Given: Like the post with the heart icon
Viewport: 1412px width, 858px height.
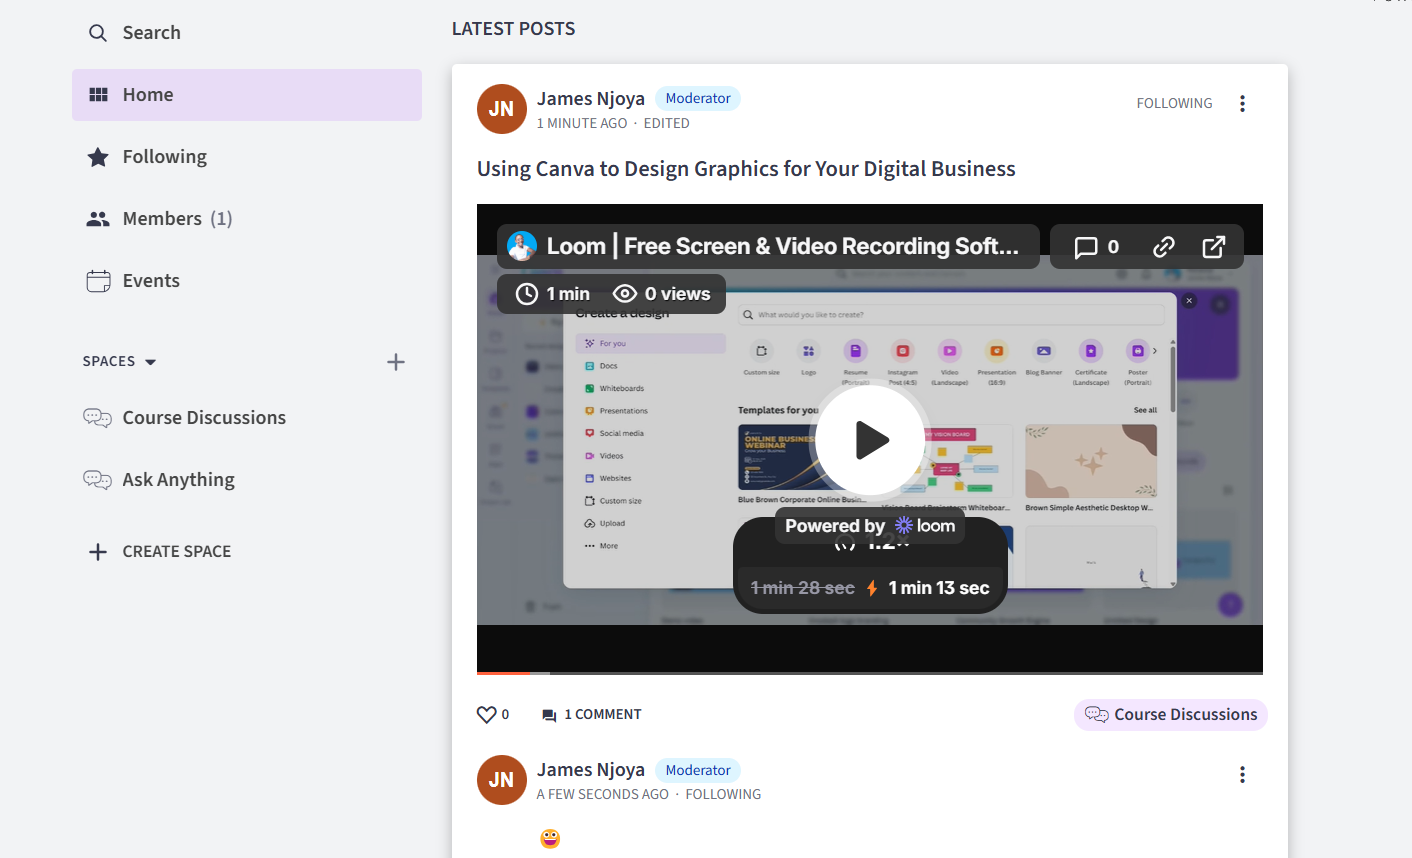Looking at the screenshot, I should [x=487, y=715].
